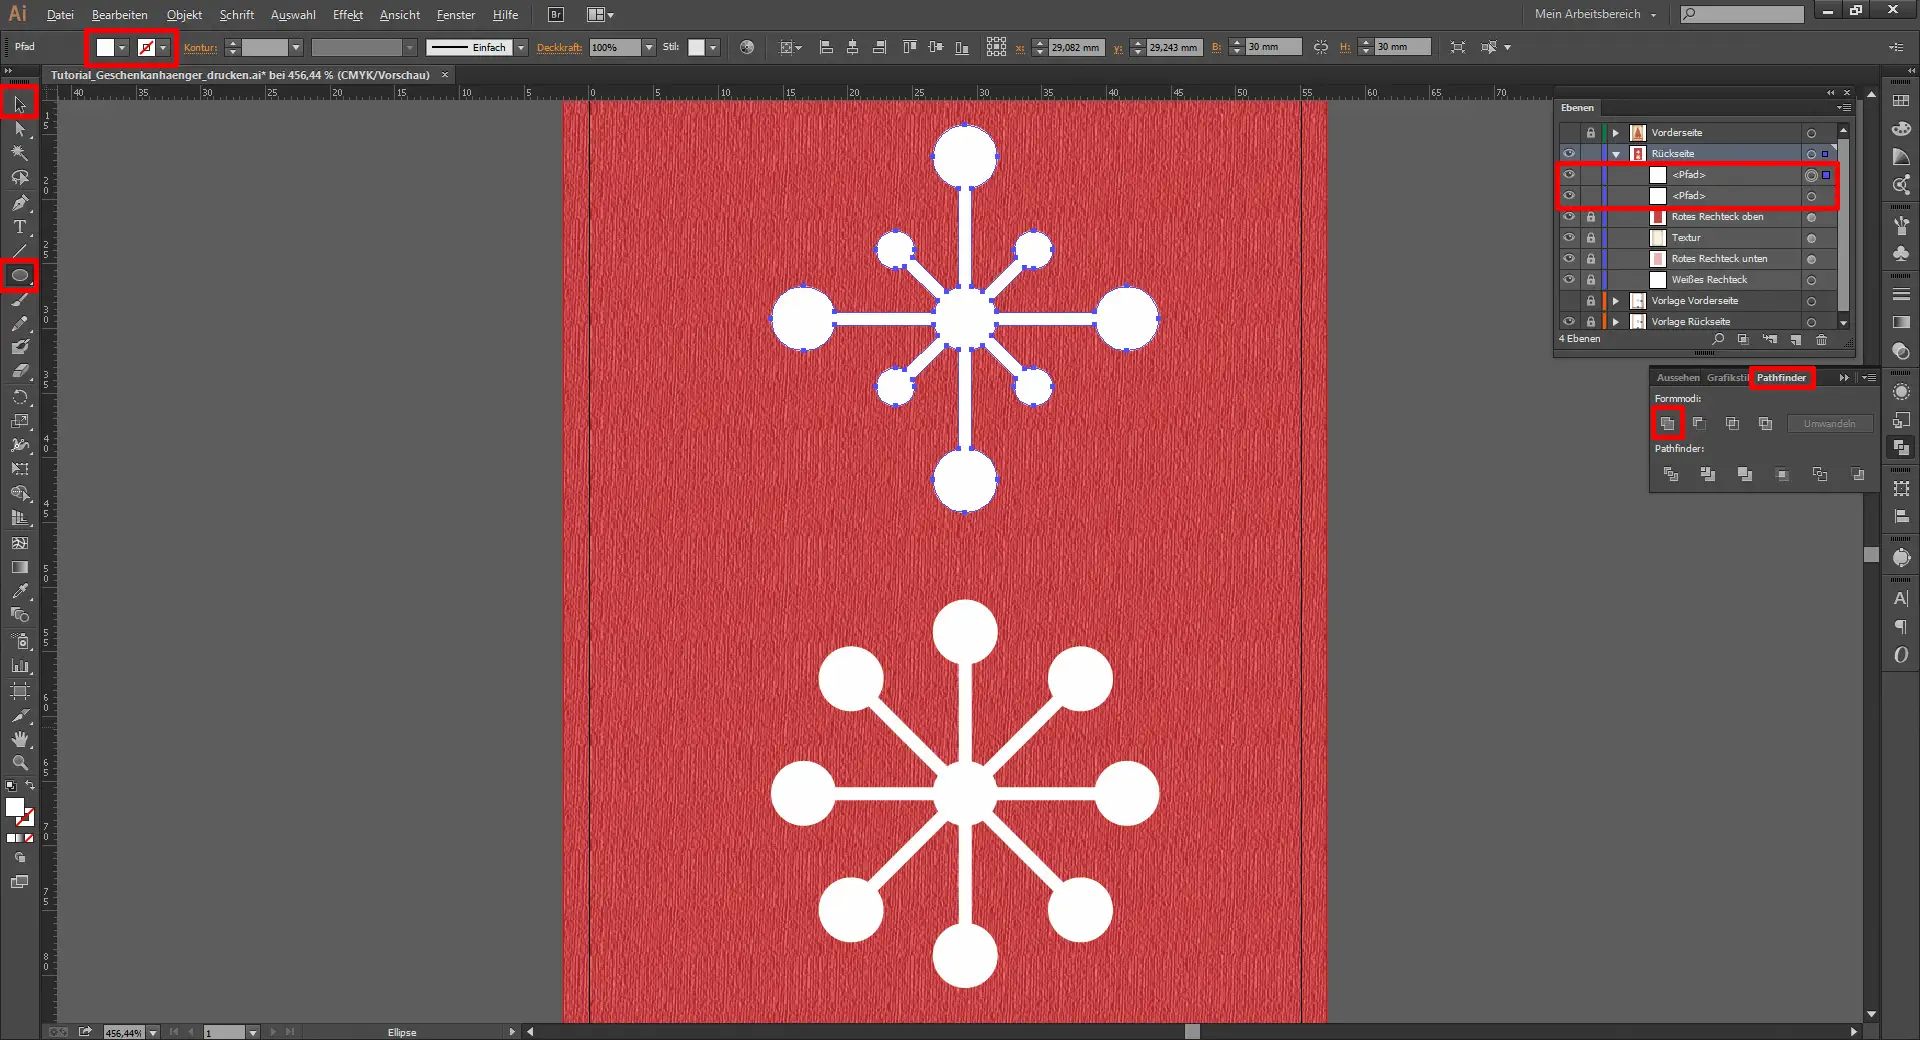1920x1040 pixels.
Task: Select the Ellipse tool
Action: click(x=19, y=275)
